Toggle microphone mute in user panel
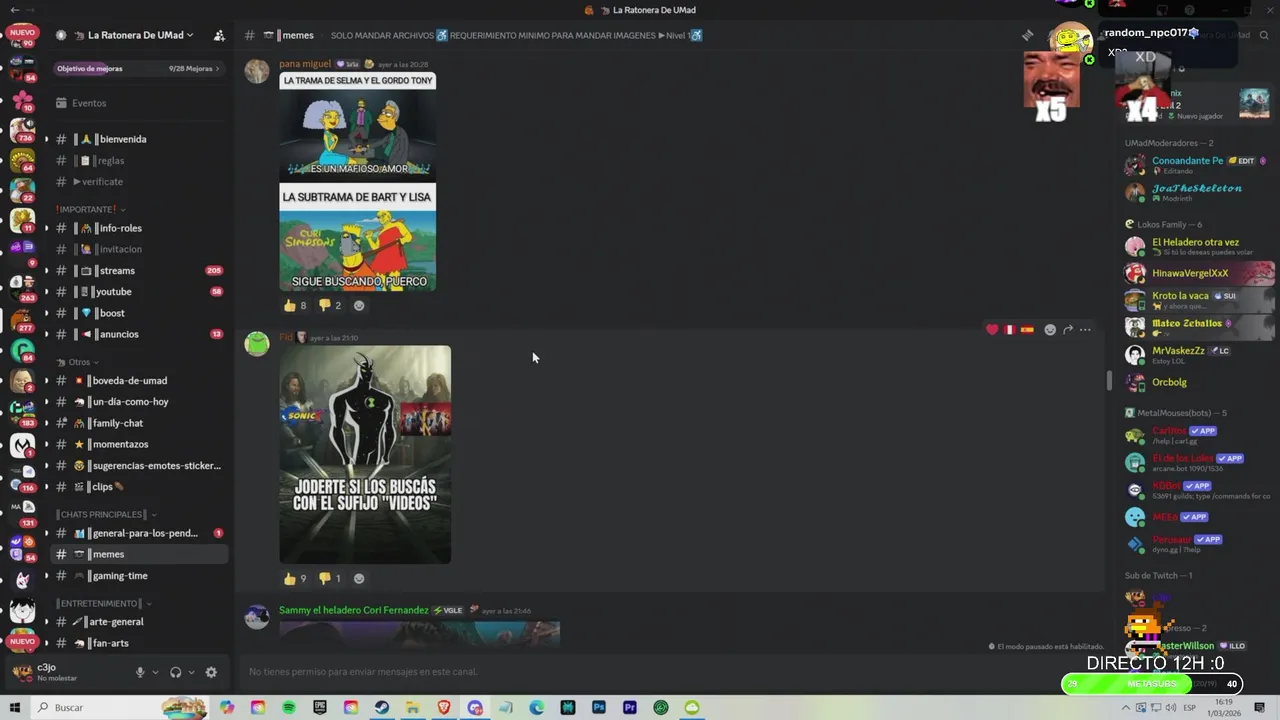 (141, 672)
